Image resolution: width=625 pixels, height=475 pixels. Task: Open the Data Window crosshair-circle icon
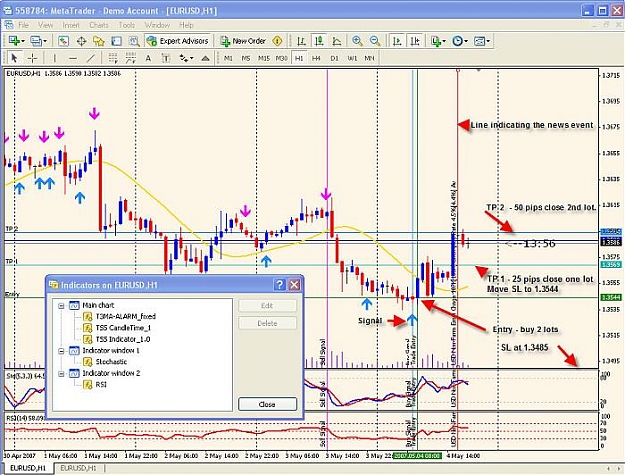click(81, 41)
